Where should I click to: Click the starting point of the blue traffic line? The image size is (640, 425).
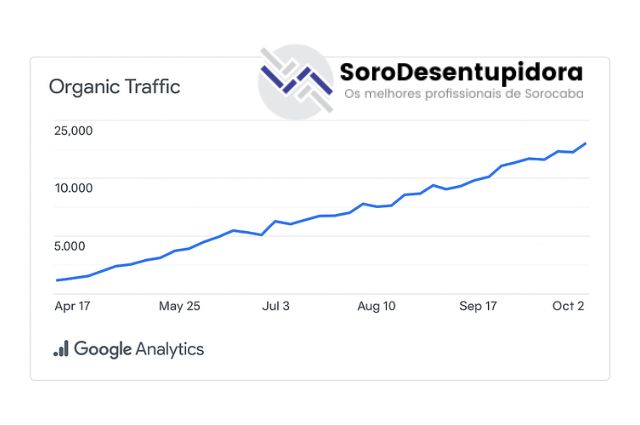click(x=58, y=280)
